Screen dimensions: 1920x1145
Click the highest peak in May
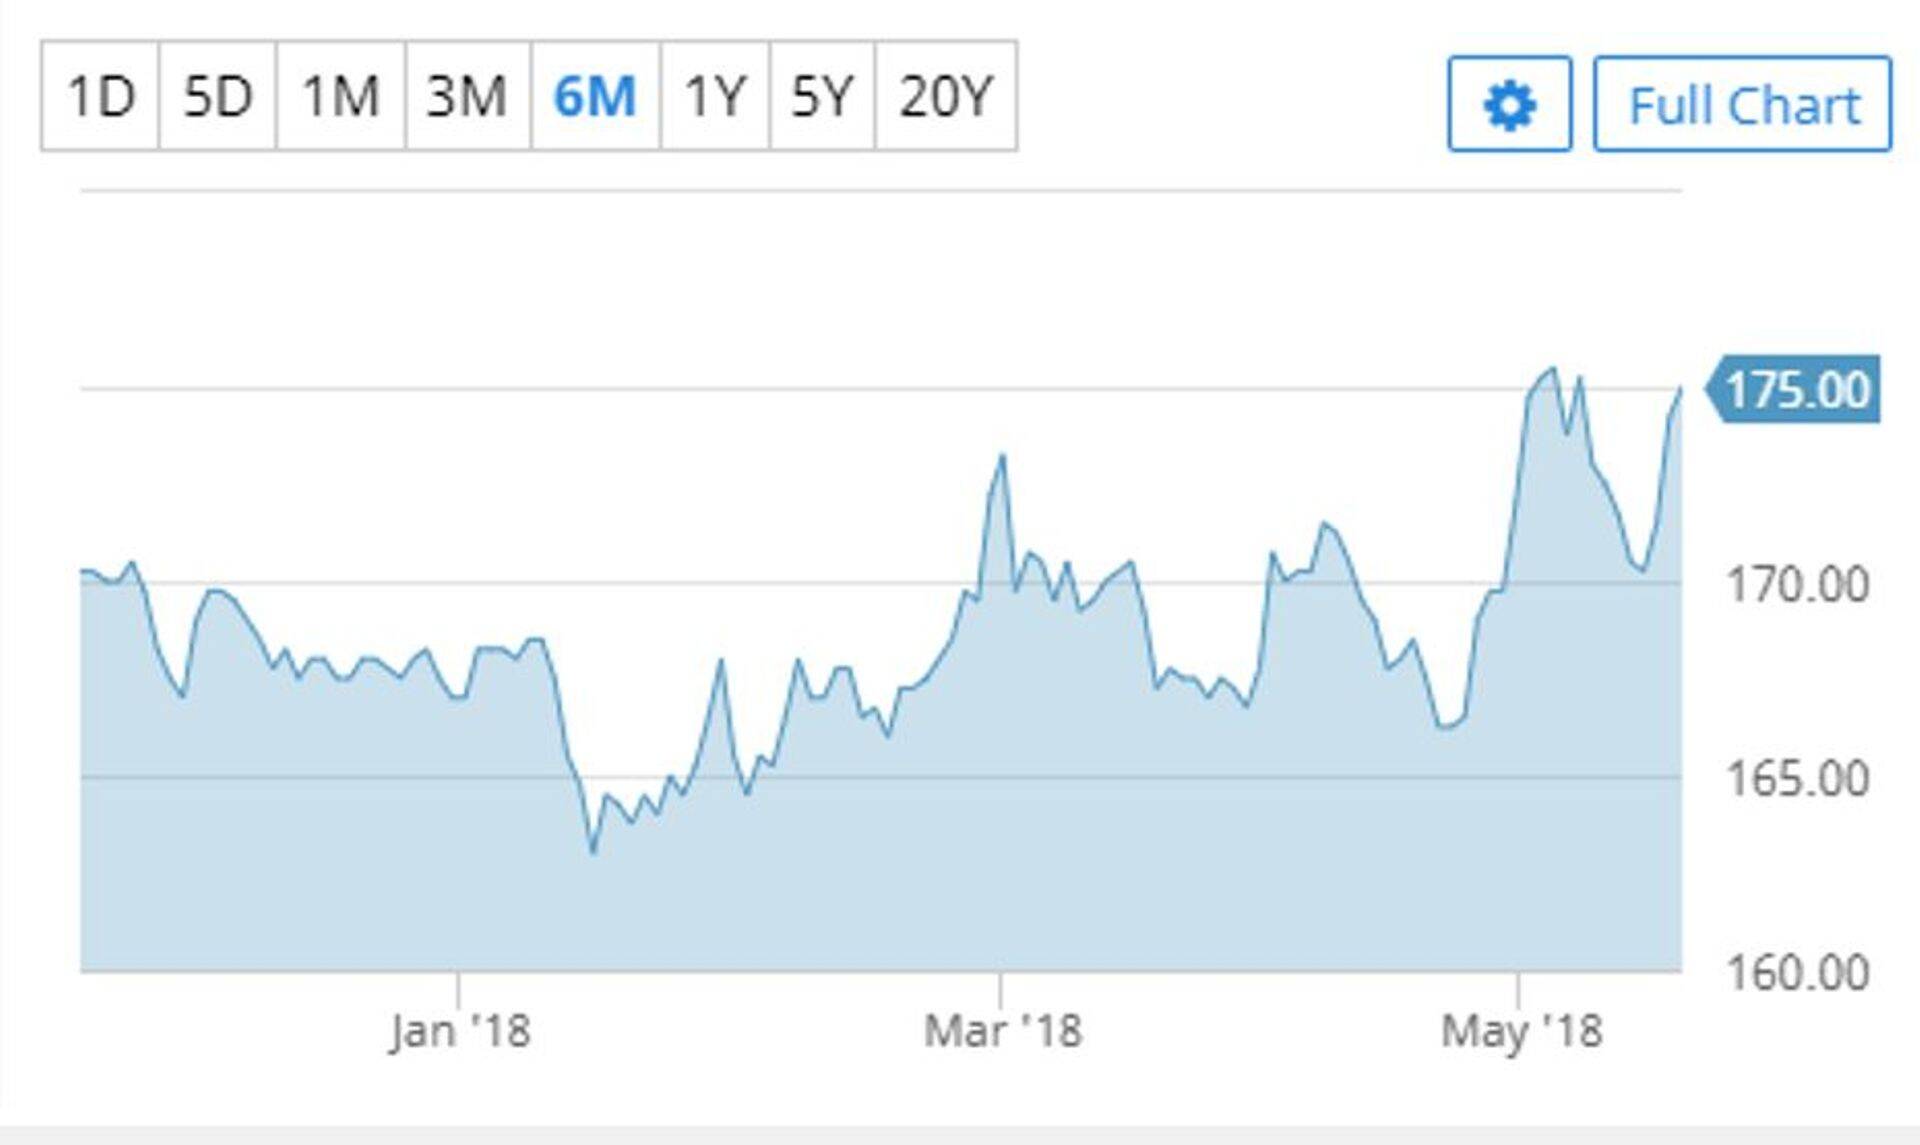click(x=1553, y=369)
